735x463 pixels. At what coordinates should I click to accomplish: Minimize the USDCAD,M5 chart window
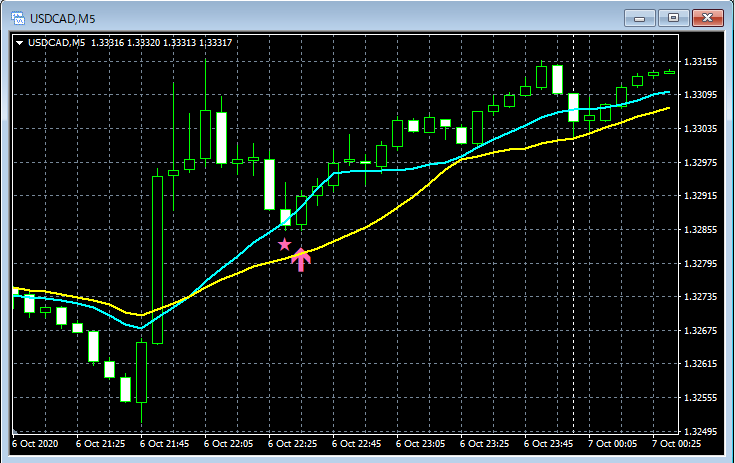pyautogui.click(x=639, y=18)
